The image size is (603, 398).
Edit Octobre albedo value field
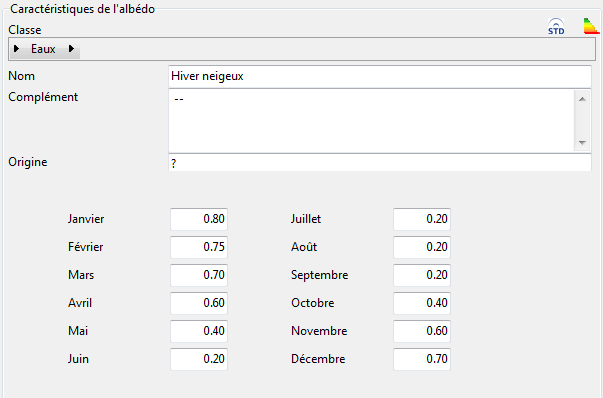(422, 303)
